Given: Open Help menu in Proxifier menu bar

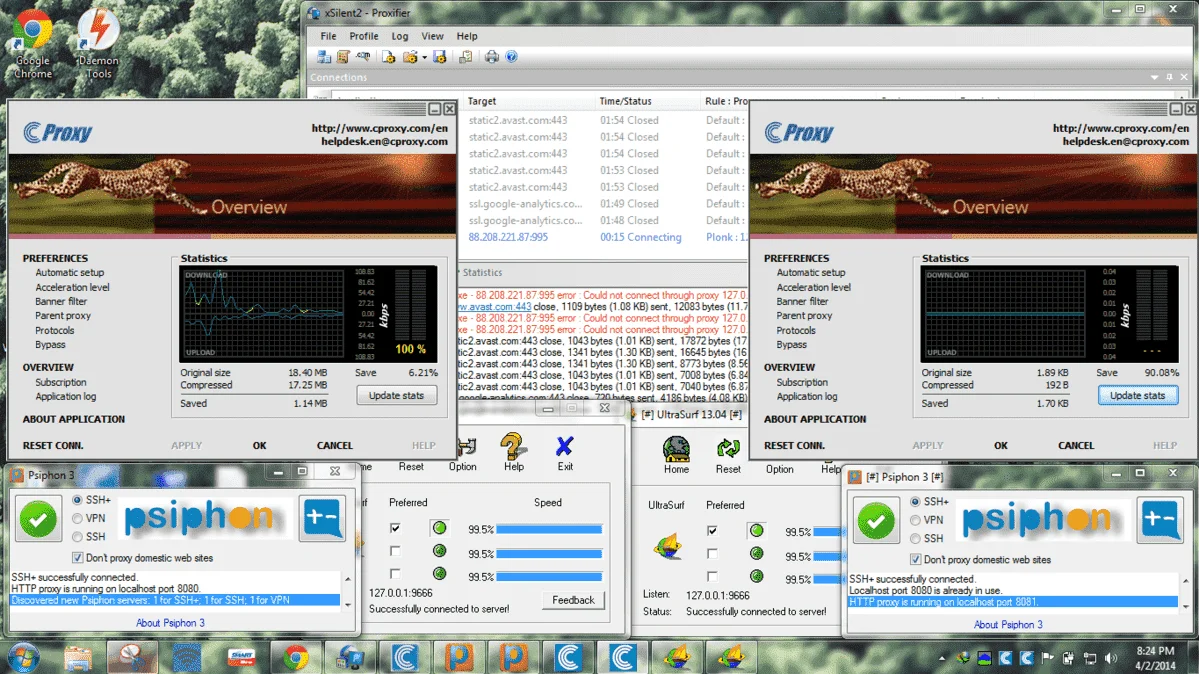Looking at the screenshot, I should point(466,36).
